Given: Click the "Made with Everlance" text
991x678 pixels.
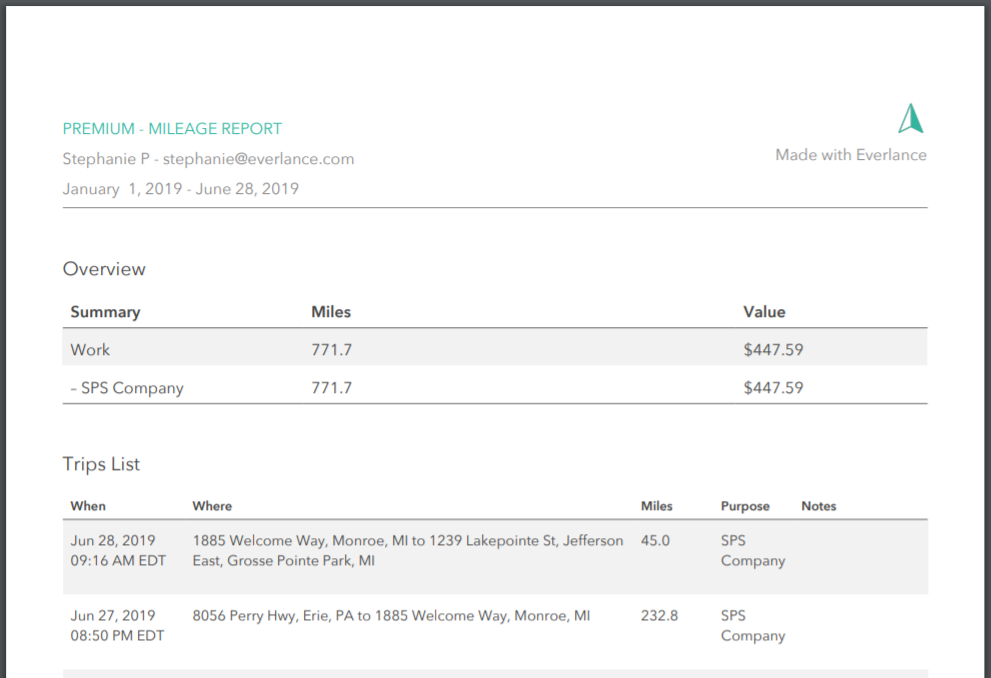Looking at the screenshot, I should pos(850,155).
